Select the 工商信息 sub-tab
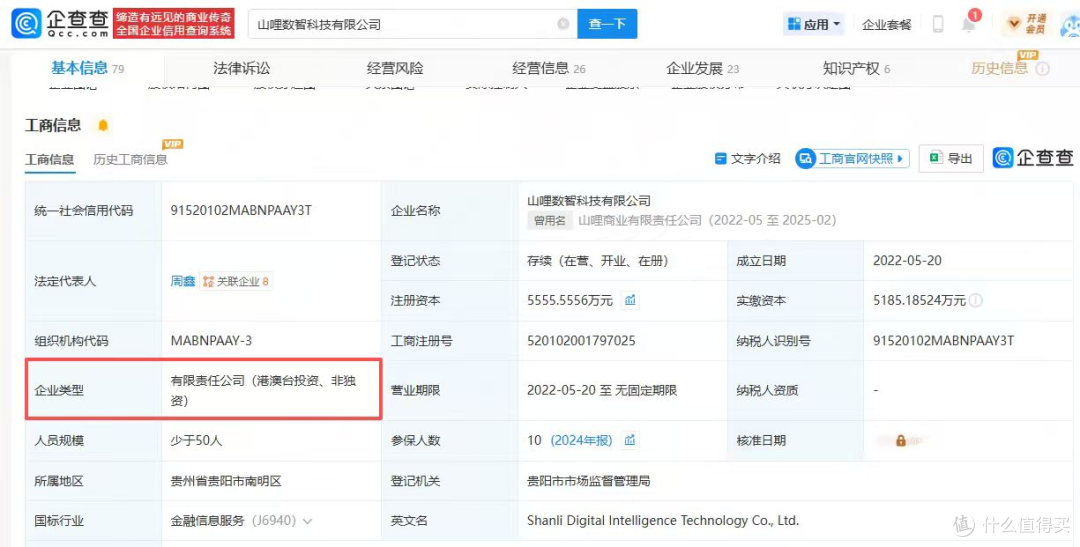This screenshot has width=1080, height=547. (x=50, y=160)
